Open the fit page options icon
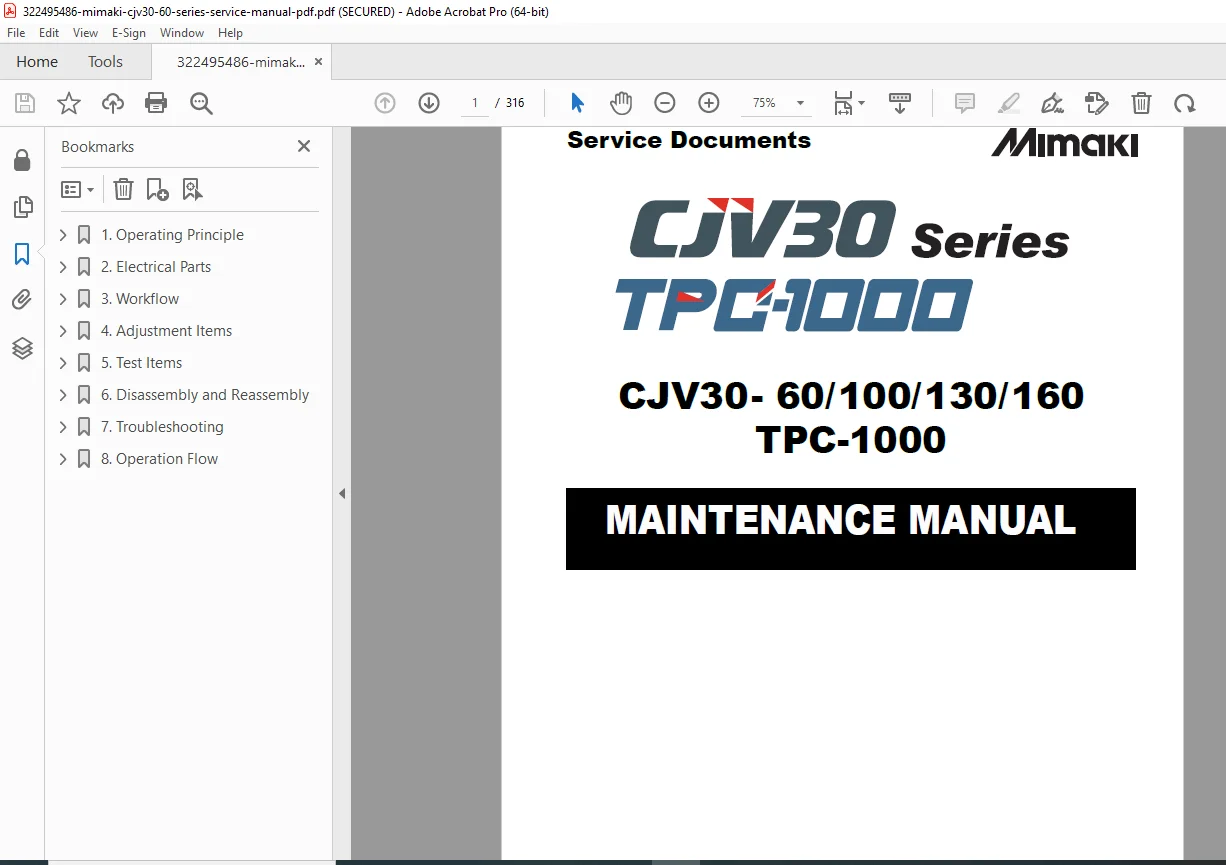Image resolution: width=1226 pixels, height=865 pixels. [x=849, y=103]
